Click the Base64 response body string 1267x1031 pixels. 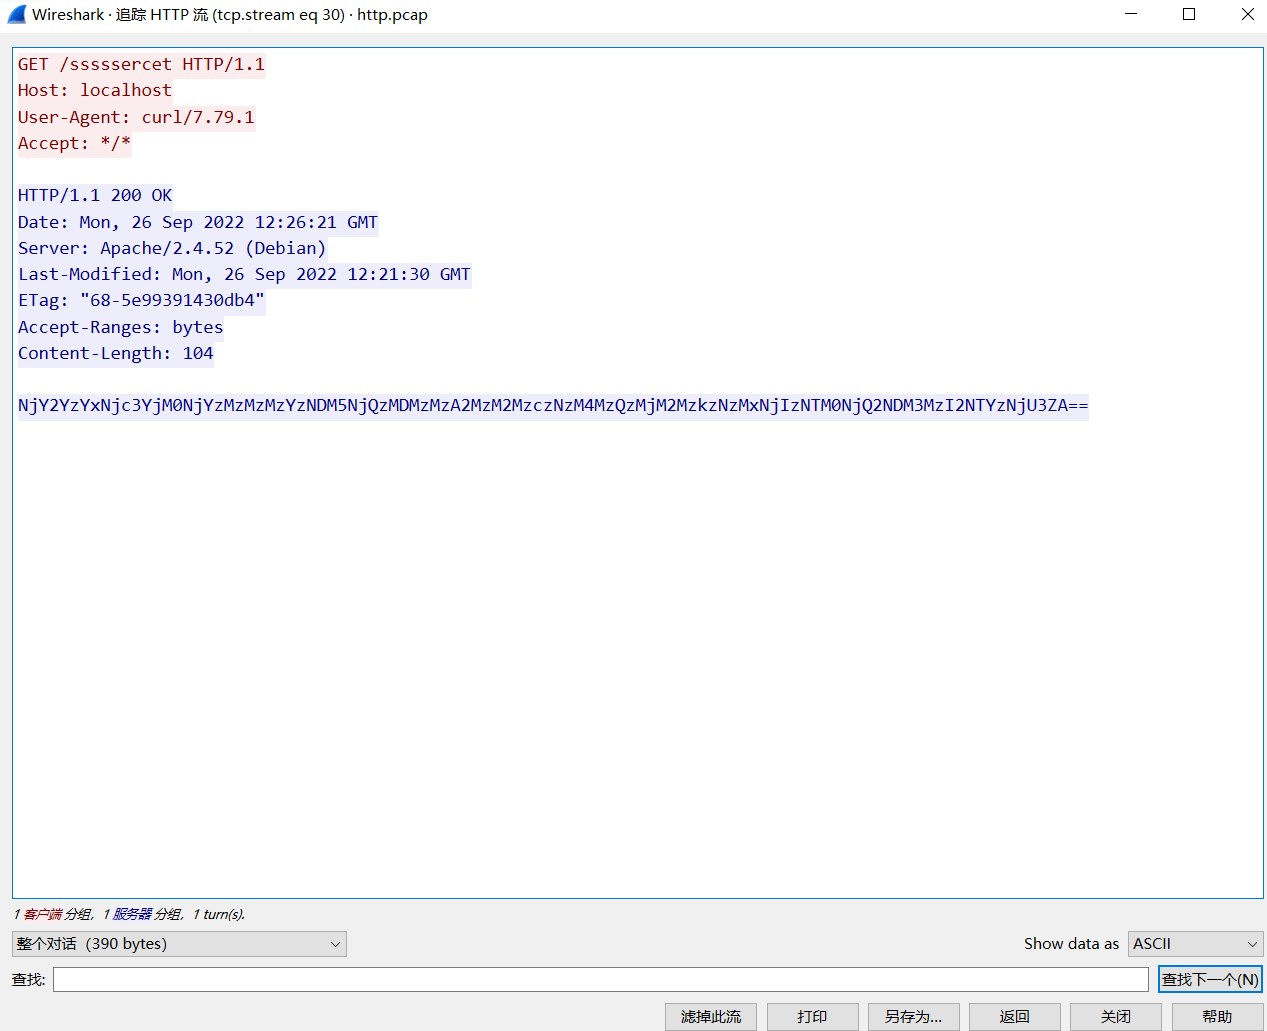[x=552, y=405]
